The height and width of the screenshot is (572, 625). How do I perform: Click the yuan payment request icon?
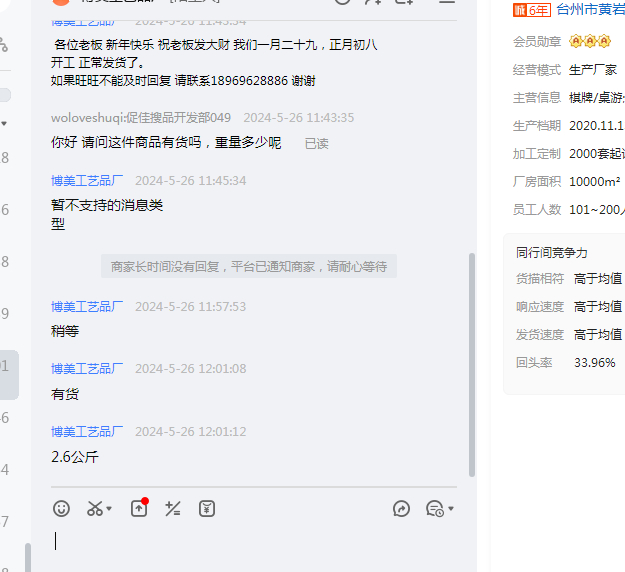pos(207,509)
